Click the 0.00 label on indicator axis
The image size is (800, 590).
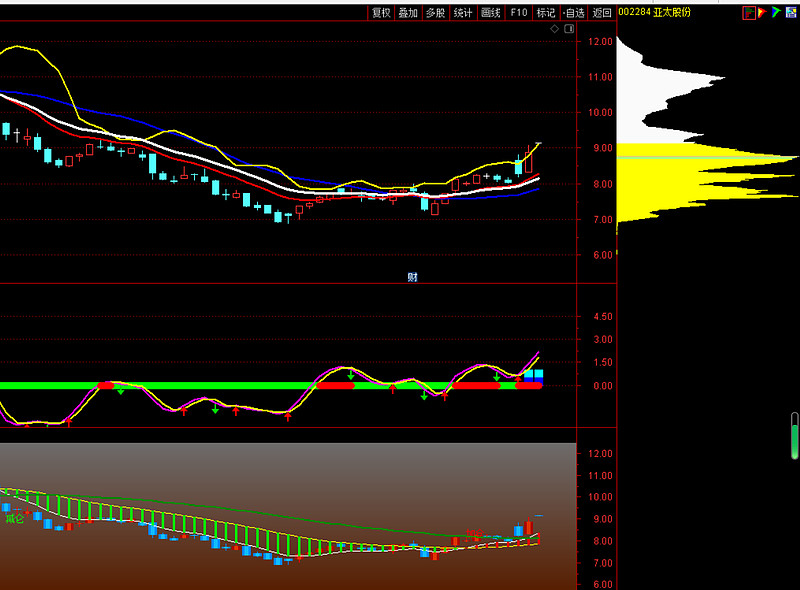[603, 386]
